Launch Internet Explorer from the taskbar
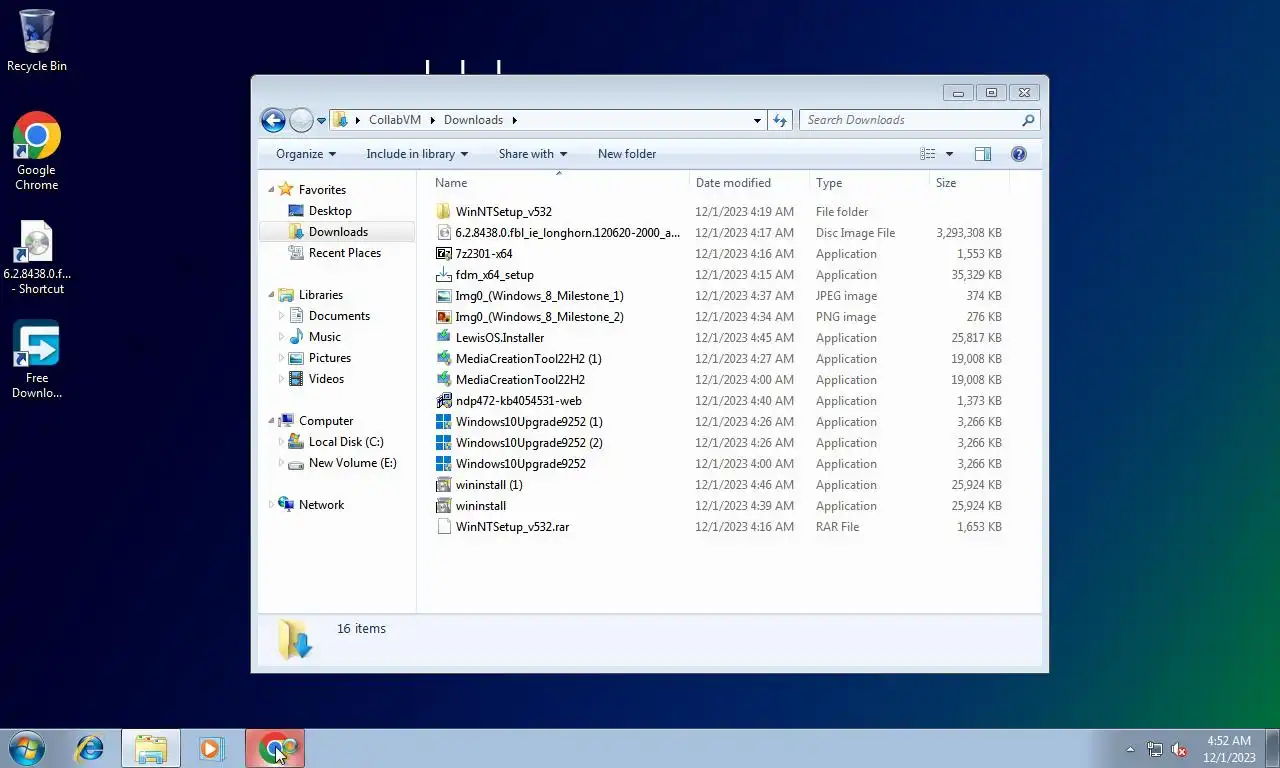The image size is (1280, 768). pos(90,748)
